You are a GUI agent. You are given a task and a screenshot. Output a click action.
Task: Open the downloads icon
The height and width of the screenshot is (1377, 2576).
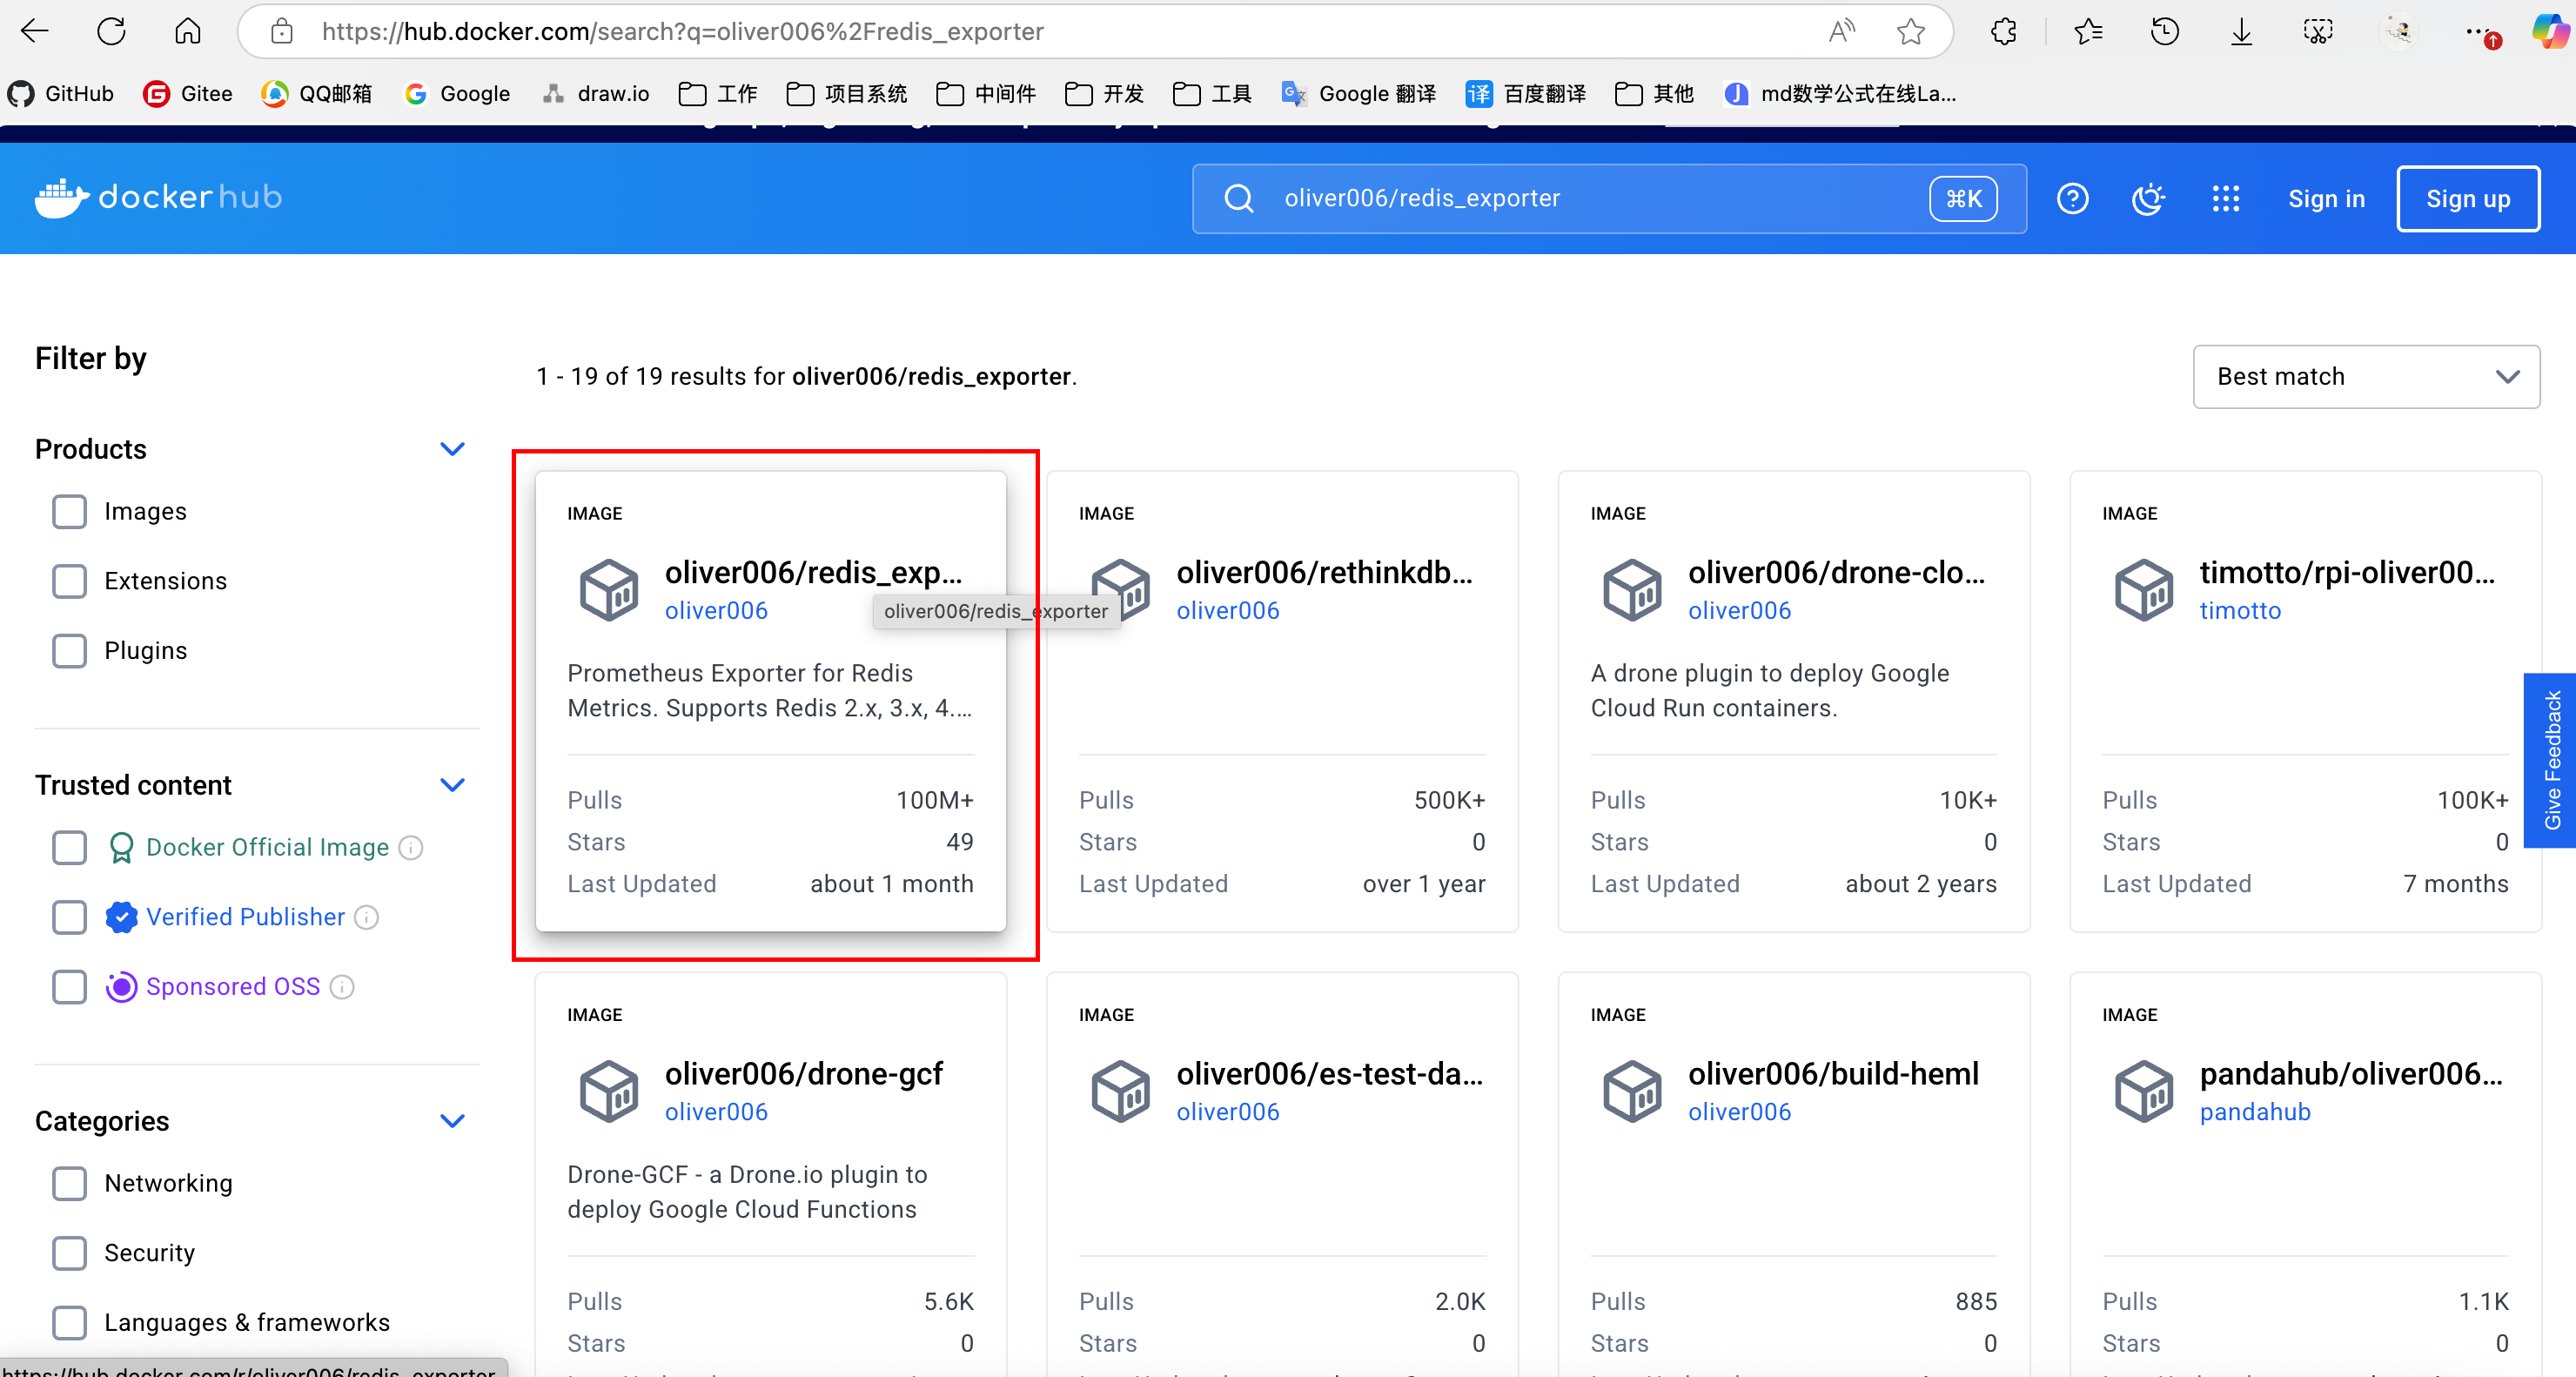[x=2242, y=31]
